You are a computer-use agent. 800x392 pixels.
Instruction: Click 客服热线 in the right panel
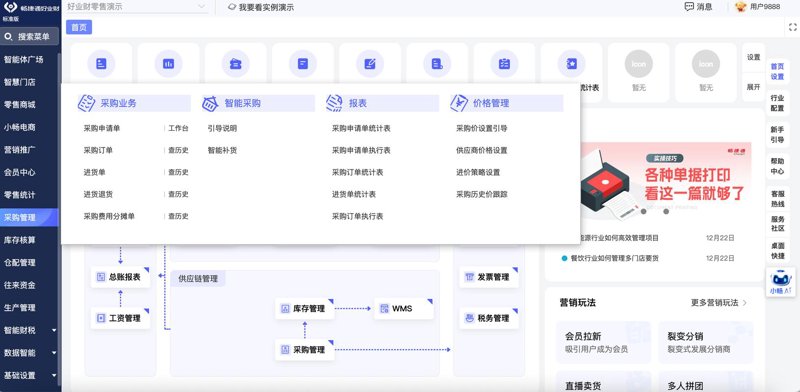(777, 199)
